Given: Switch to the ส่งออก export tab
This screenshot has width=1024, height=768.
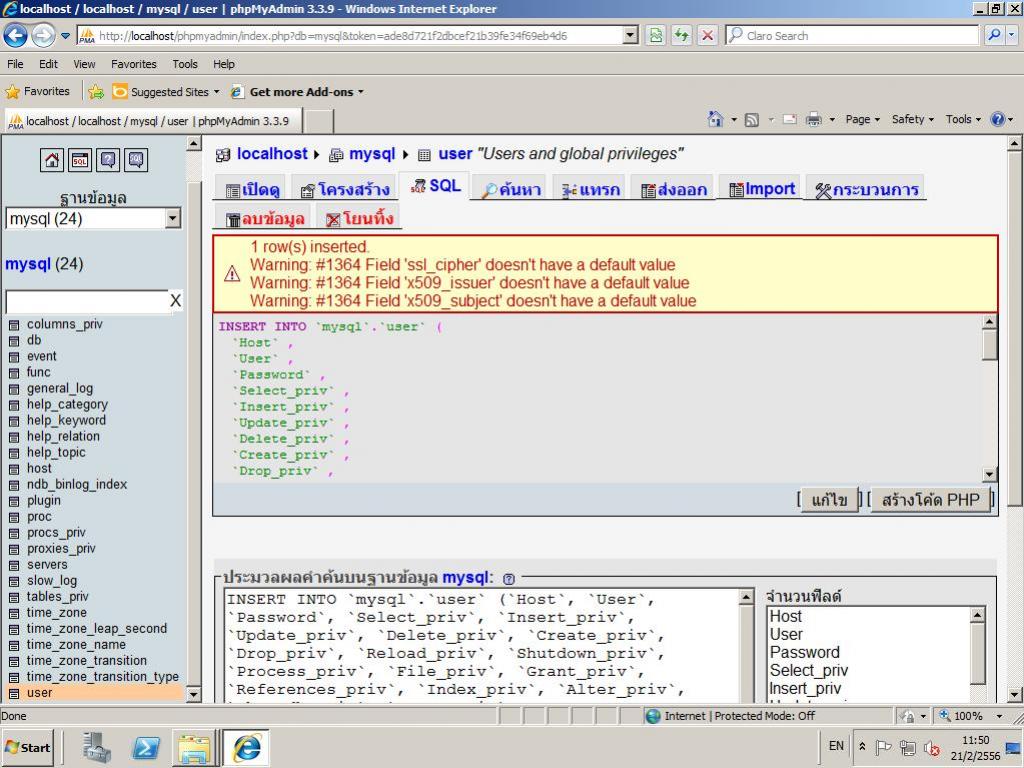Looking at the screenshot, I should coord(673,189).
